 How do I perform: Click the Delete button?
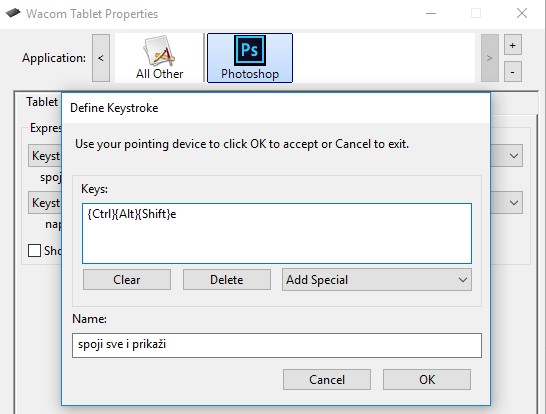227,280
